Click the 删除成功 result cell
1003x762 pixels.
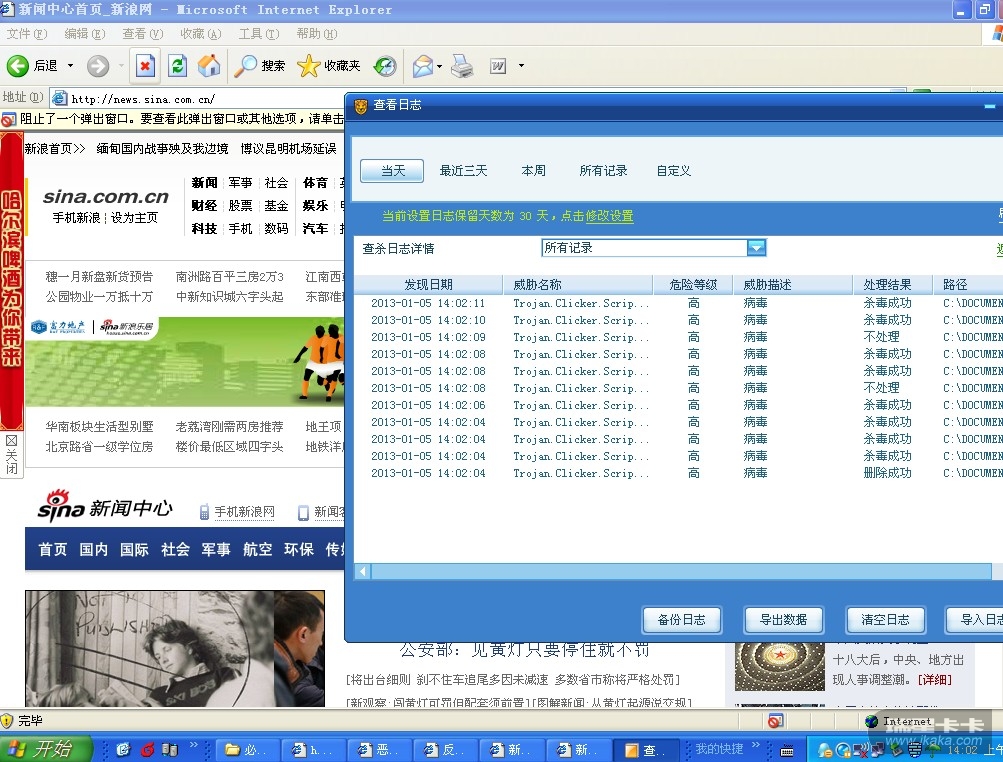point(887,473)
